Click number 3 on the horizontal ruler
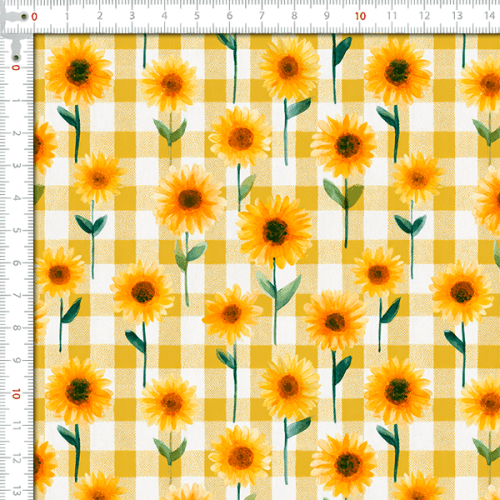500x500 pixels. point(132,16)
